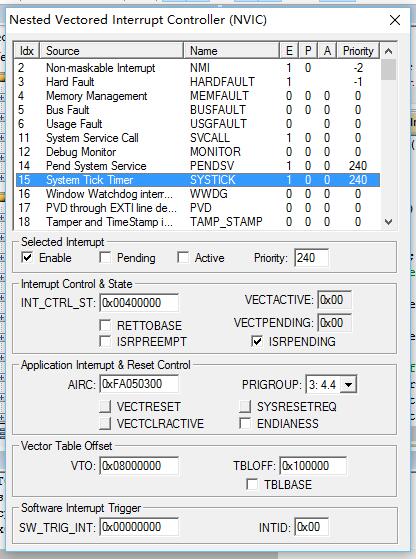This screenshot has height=559, width=416.
Task: Click the NMI name cell
Action: [x=200, y=68]
